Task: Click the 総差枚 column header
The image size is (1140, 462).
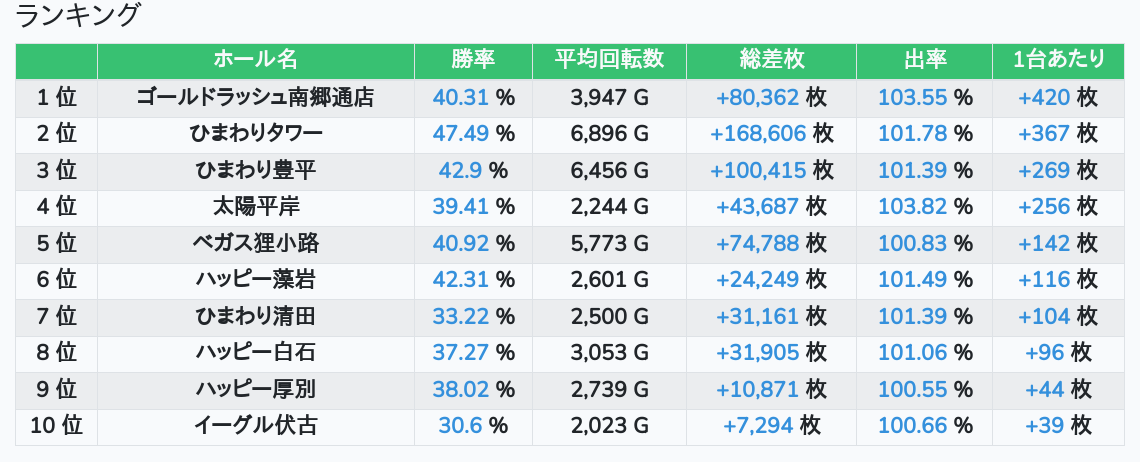Action: [771, 60]
